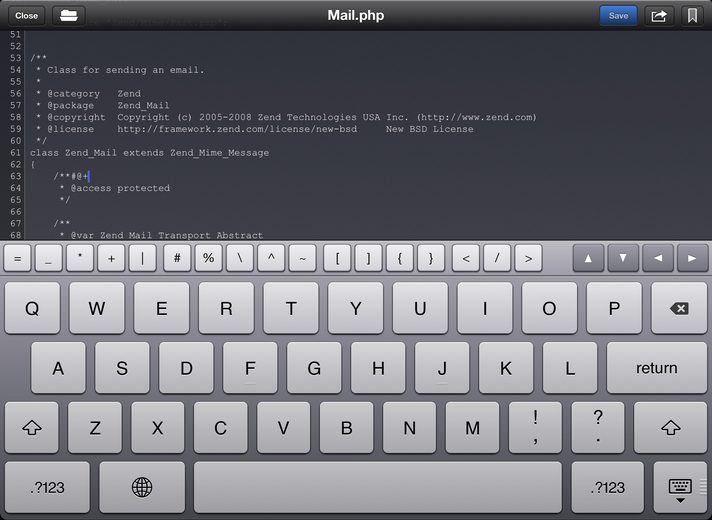Viewport: 712px width, 520px height.
Task: Insert percent sign from symbol row
Action: click(x=208, y=258)
